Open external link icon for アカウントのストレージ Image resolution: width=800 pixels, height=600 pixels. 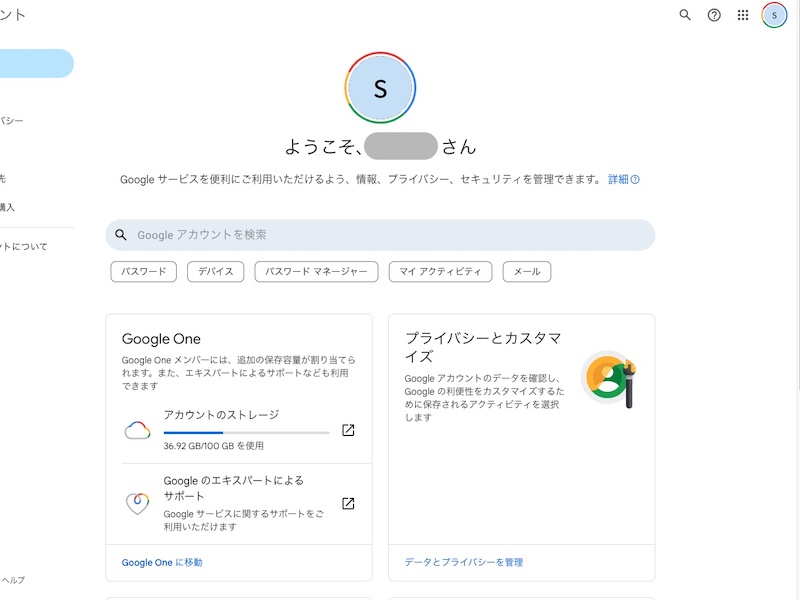348,430
